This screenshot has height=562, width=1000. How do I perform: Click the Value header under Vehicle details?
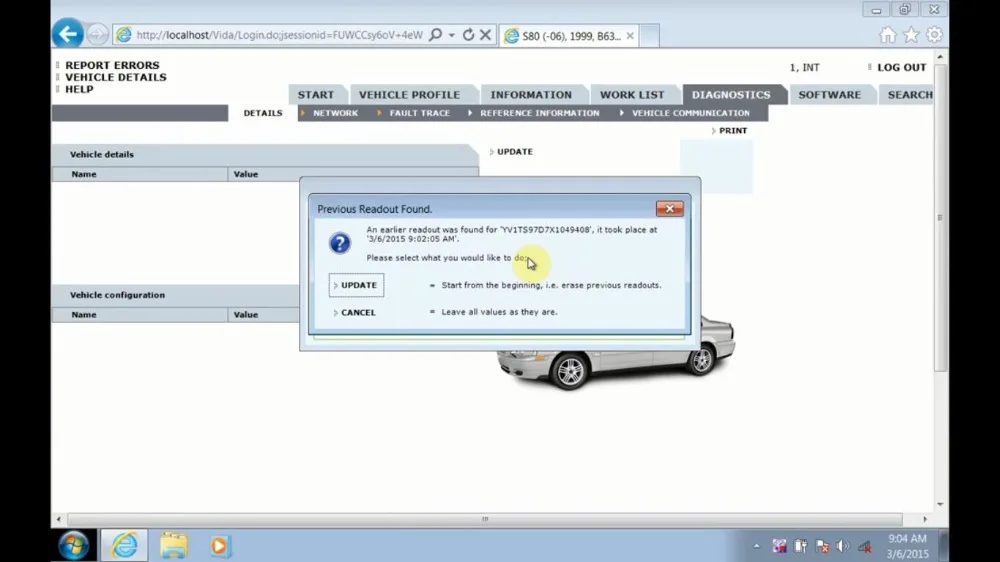(246, 174)
